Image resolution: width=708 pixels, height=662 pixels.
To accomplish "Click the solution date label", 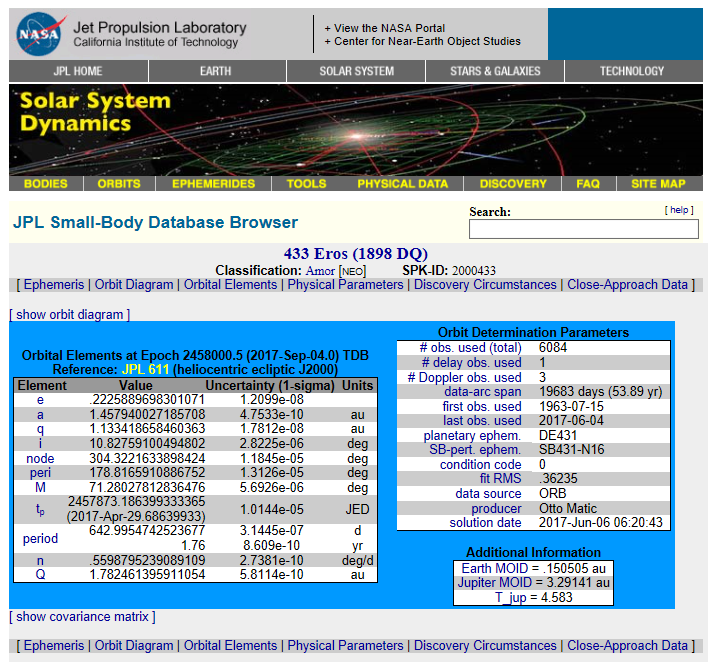I will coord(485,522).
